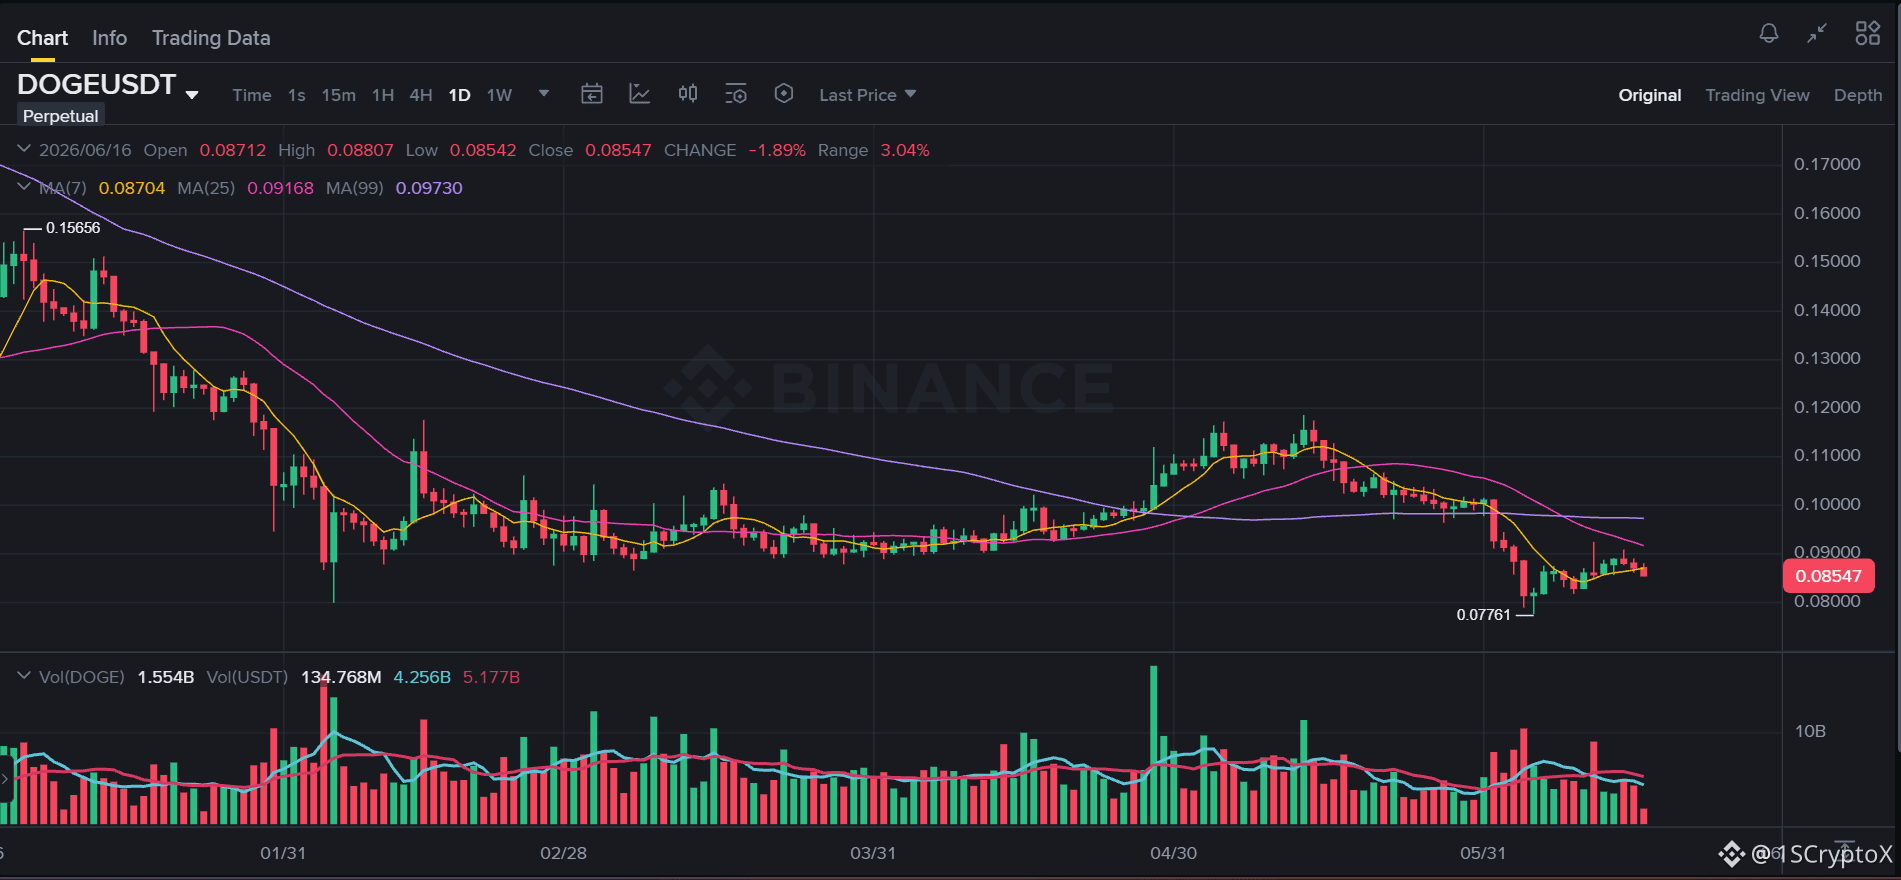Click the MA(7) value 0.08704
1901x880 pixels.
pos(132,188)
